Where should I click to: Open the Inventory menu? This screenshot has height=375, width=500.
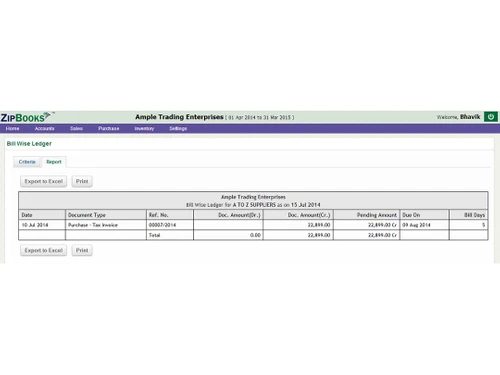click(x=144, y=128)
